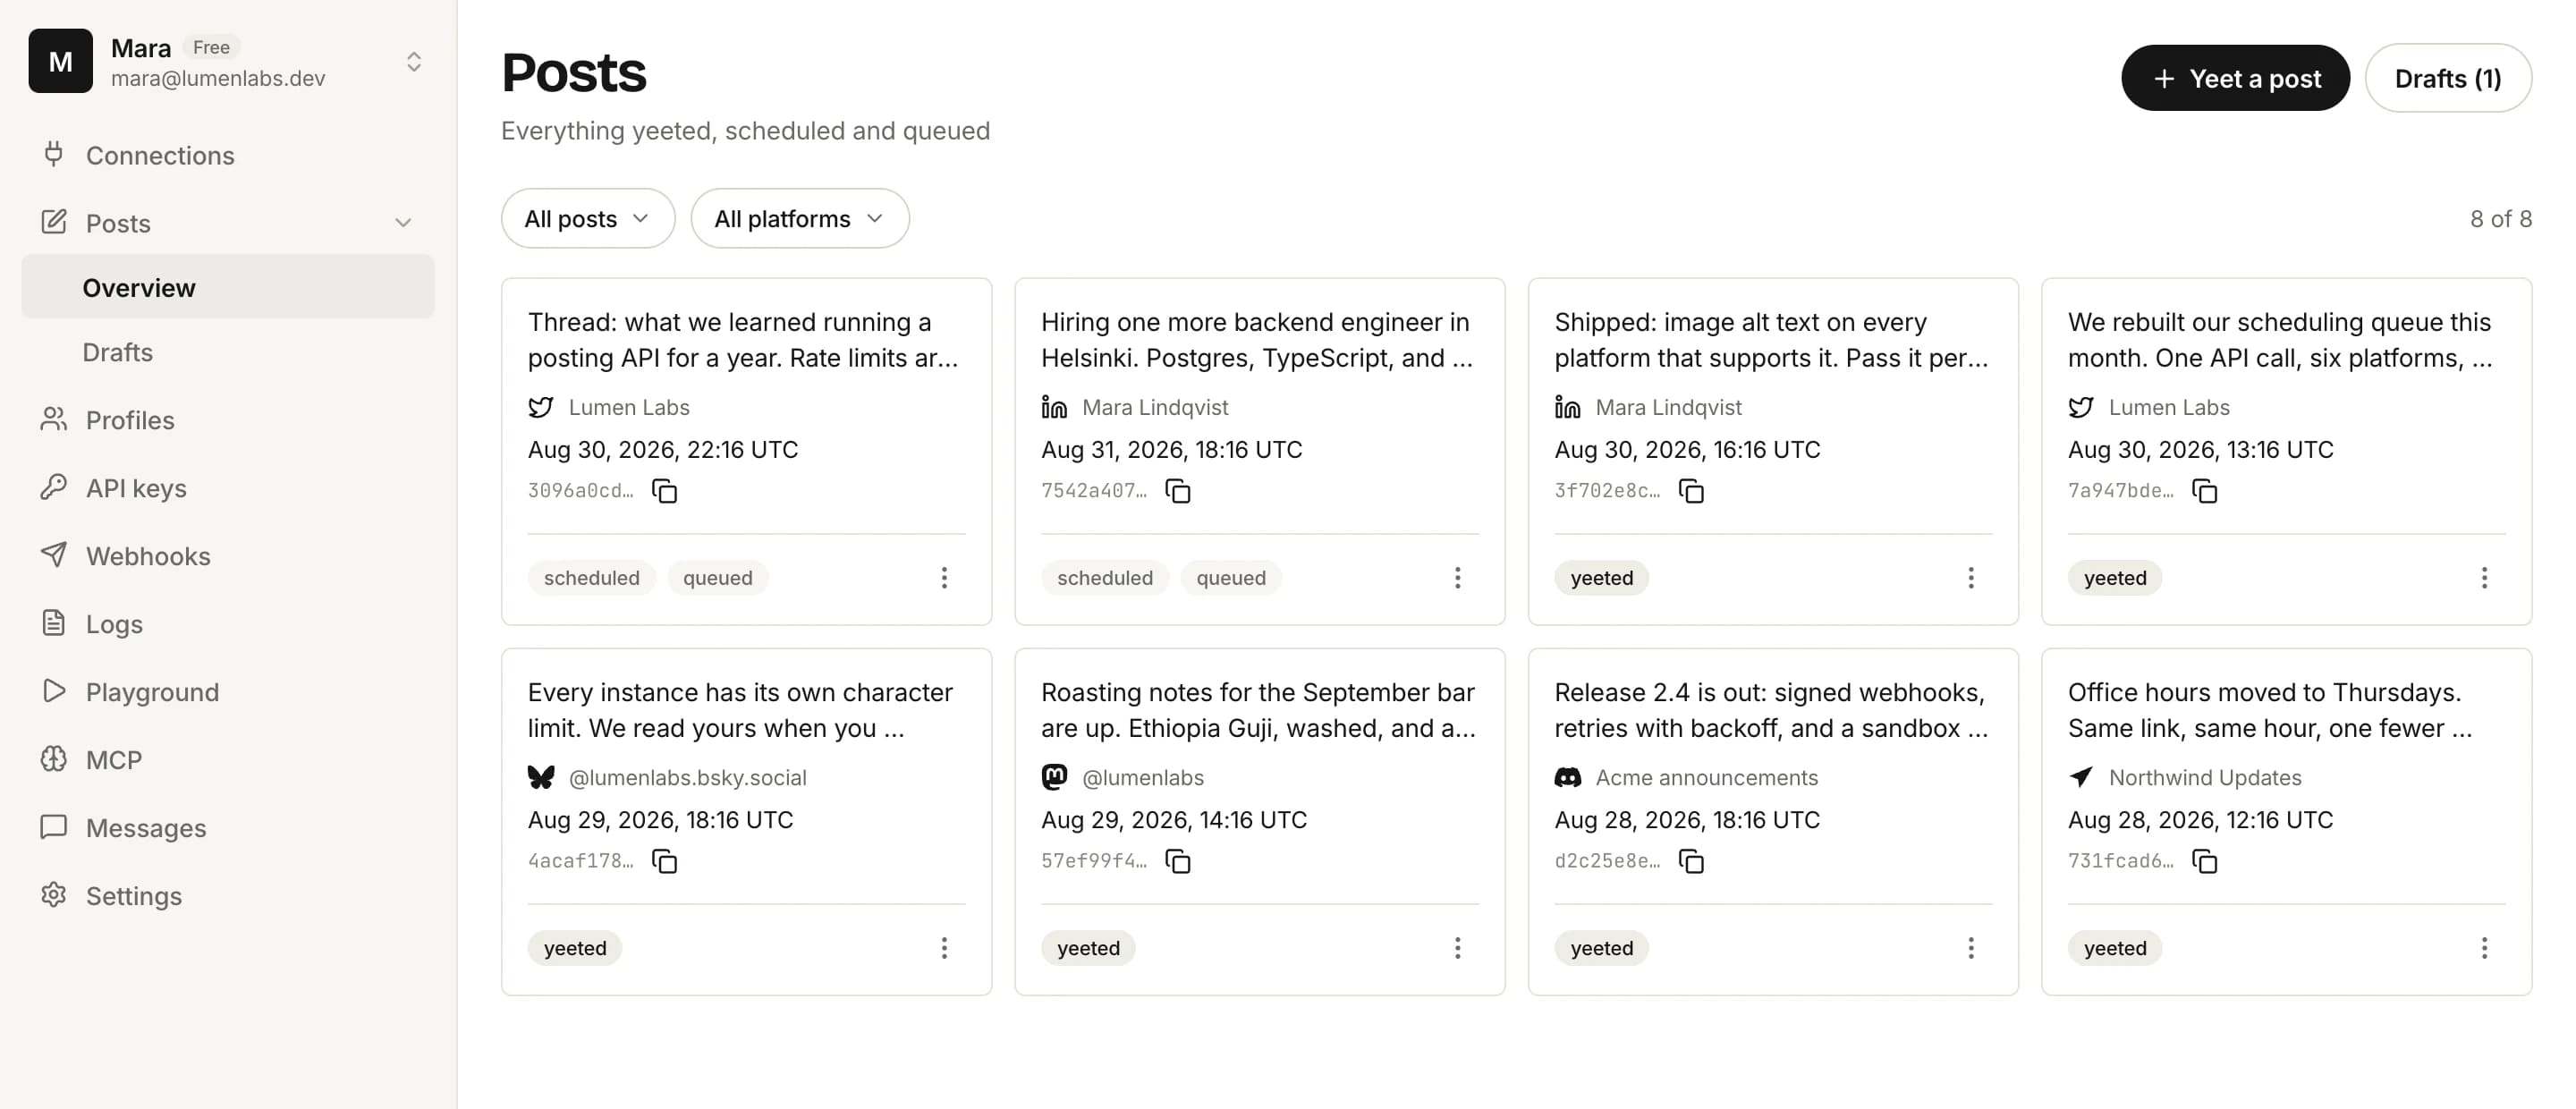Open options menu for Every instance post
This screenshot has width=2576, height=1109.
943,948
